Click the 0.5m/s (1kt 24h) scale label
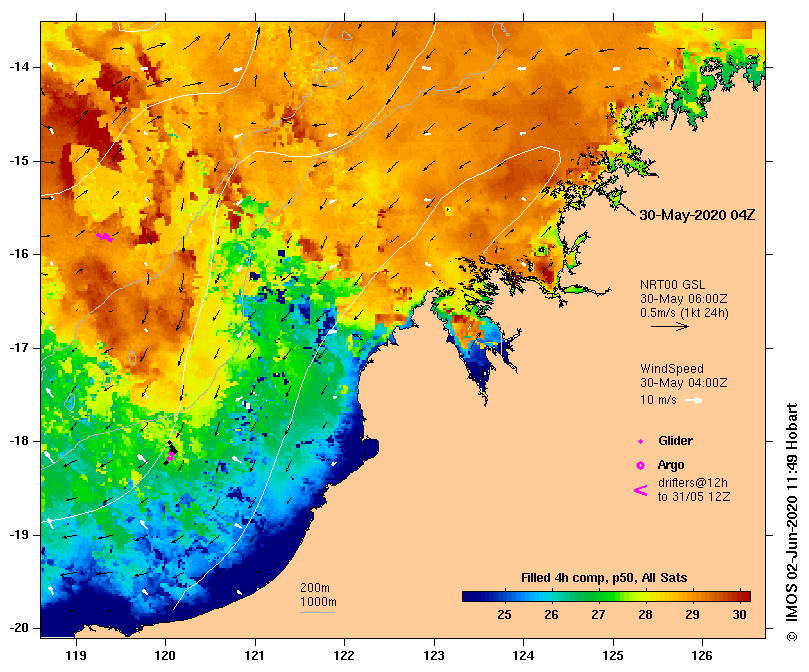 point(684,312)
